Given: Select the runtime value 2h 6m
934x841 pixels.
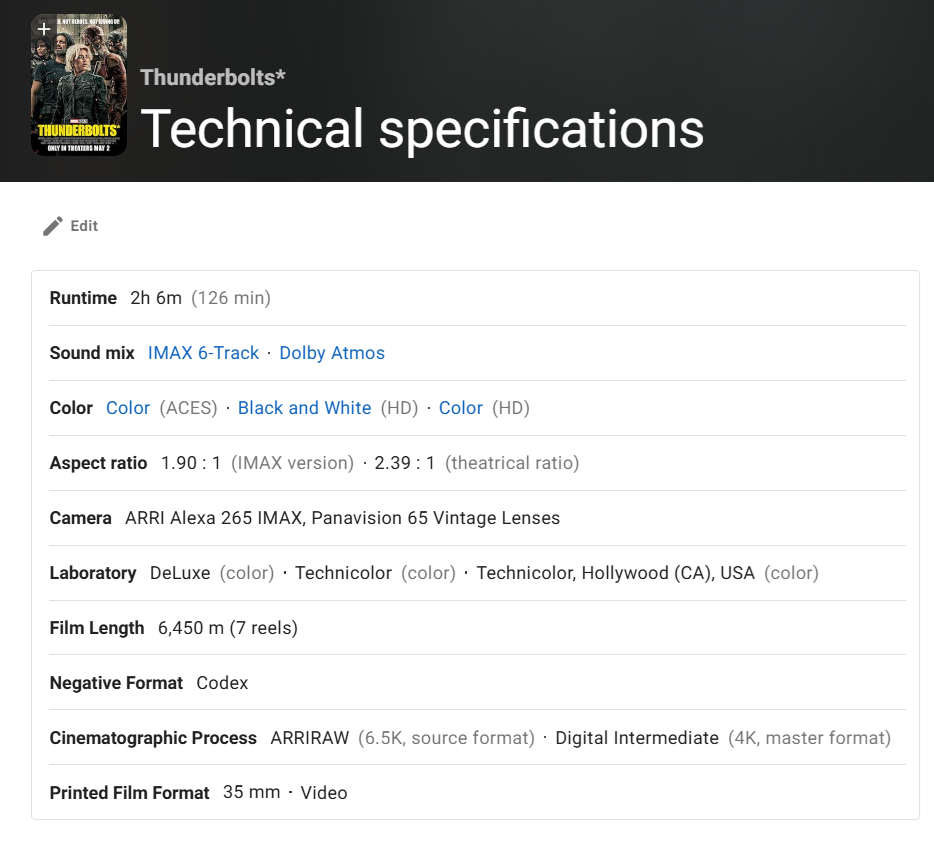Looking at the screenshot, I should [156, 298].
